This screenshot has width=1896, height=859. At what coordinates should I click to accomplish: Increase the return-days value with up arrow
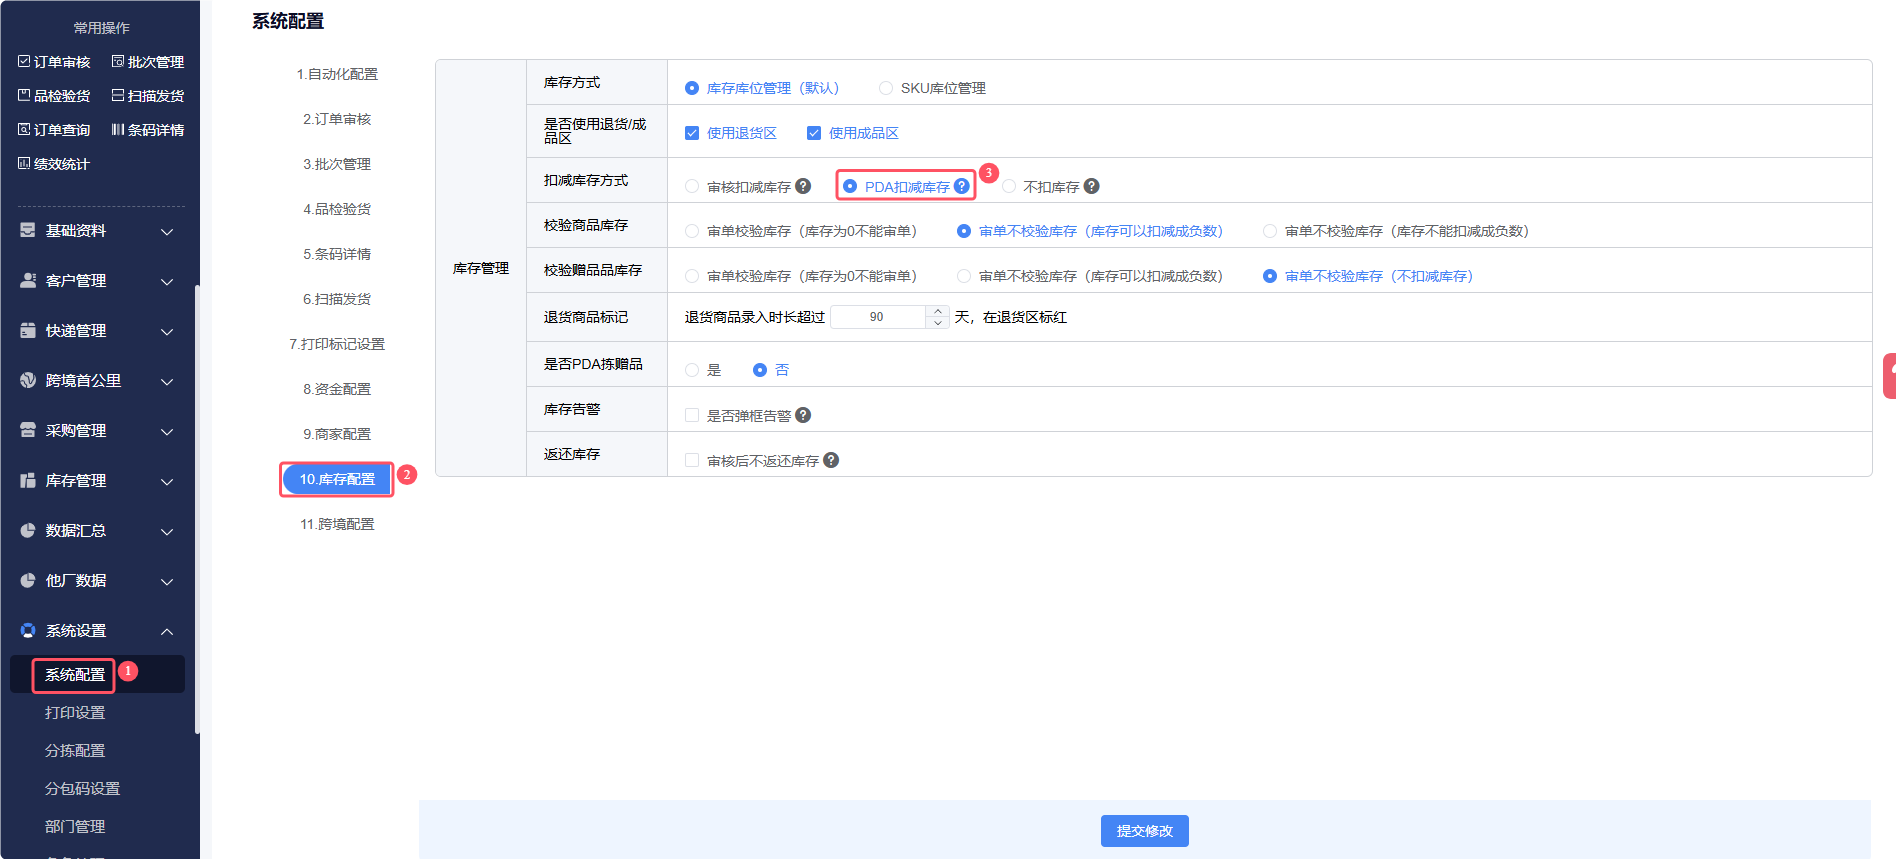point(938,311)
